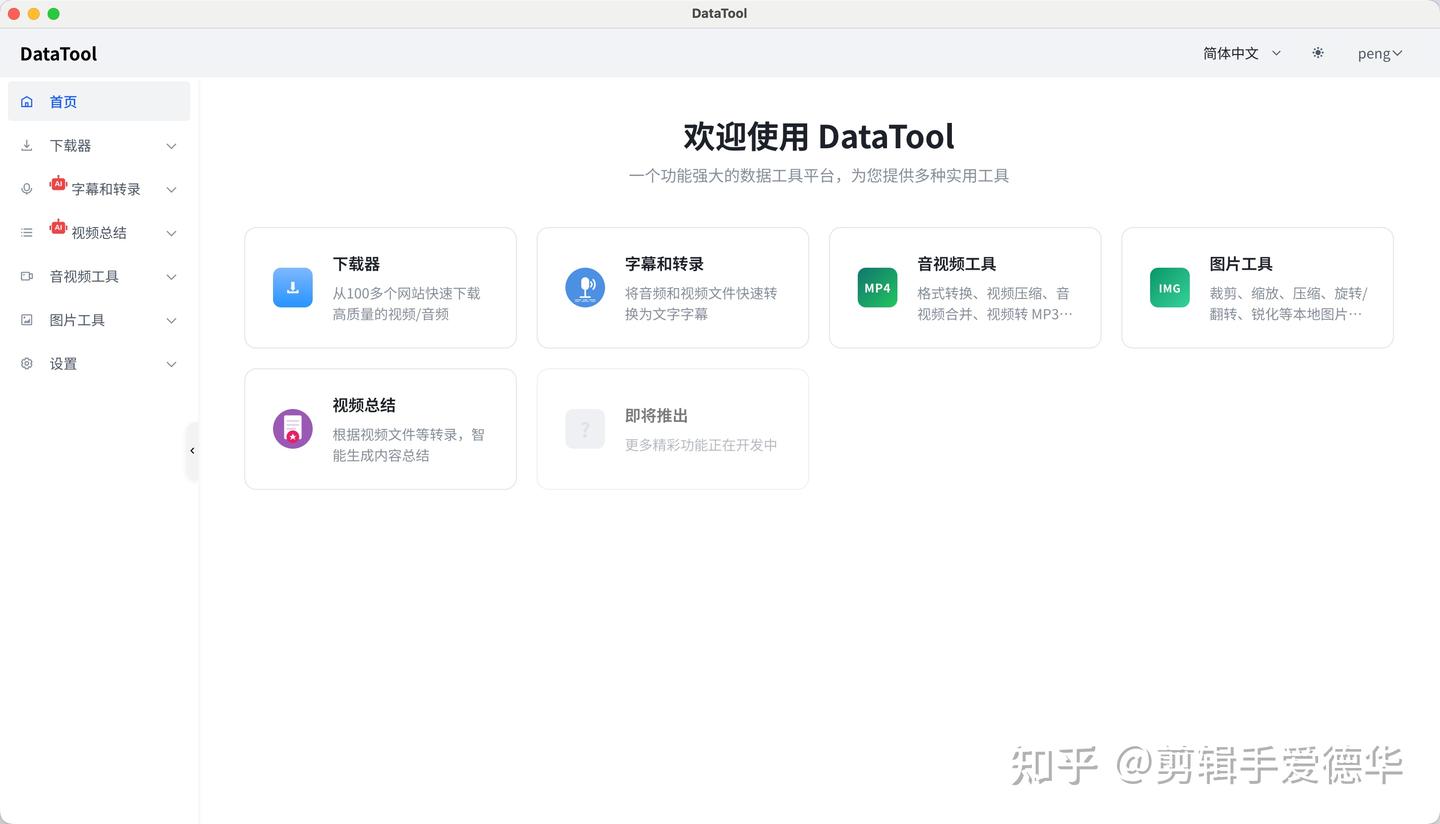1440x824 pixels.
Task: Open the 字幕和转录 card title
Action: pos(665,264)
